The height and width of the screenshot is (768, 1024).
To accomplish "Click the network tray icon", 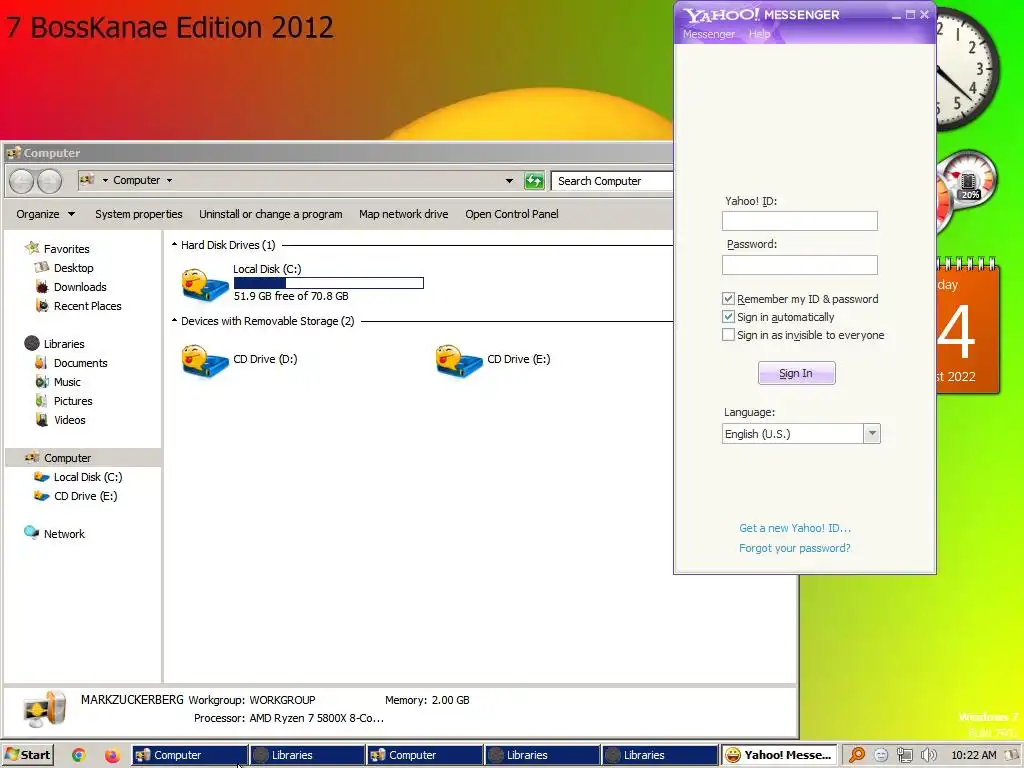I will (x=904, y=755).
